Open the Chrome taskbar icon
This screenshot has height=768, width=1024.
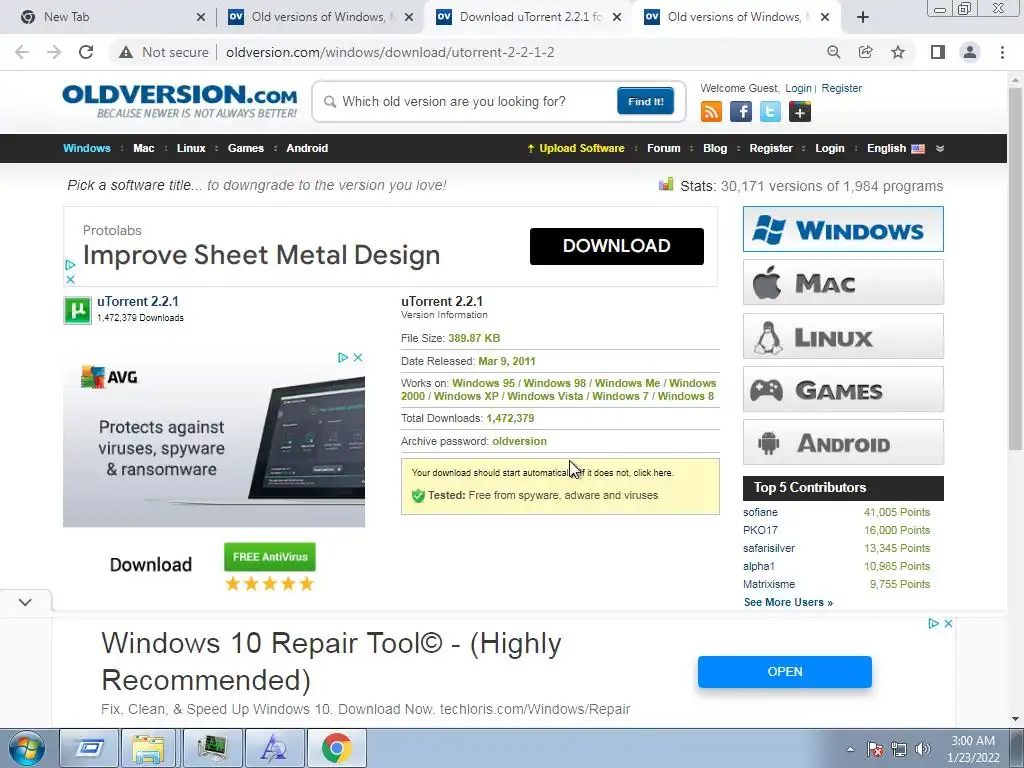coord(336,748)
